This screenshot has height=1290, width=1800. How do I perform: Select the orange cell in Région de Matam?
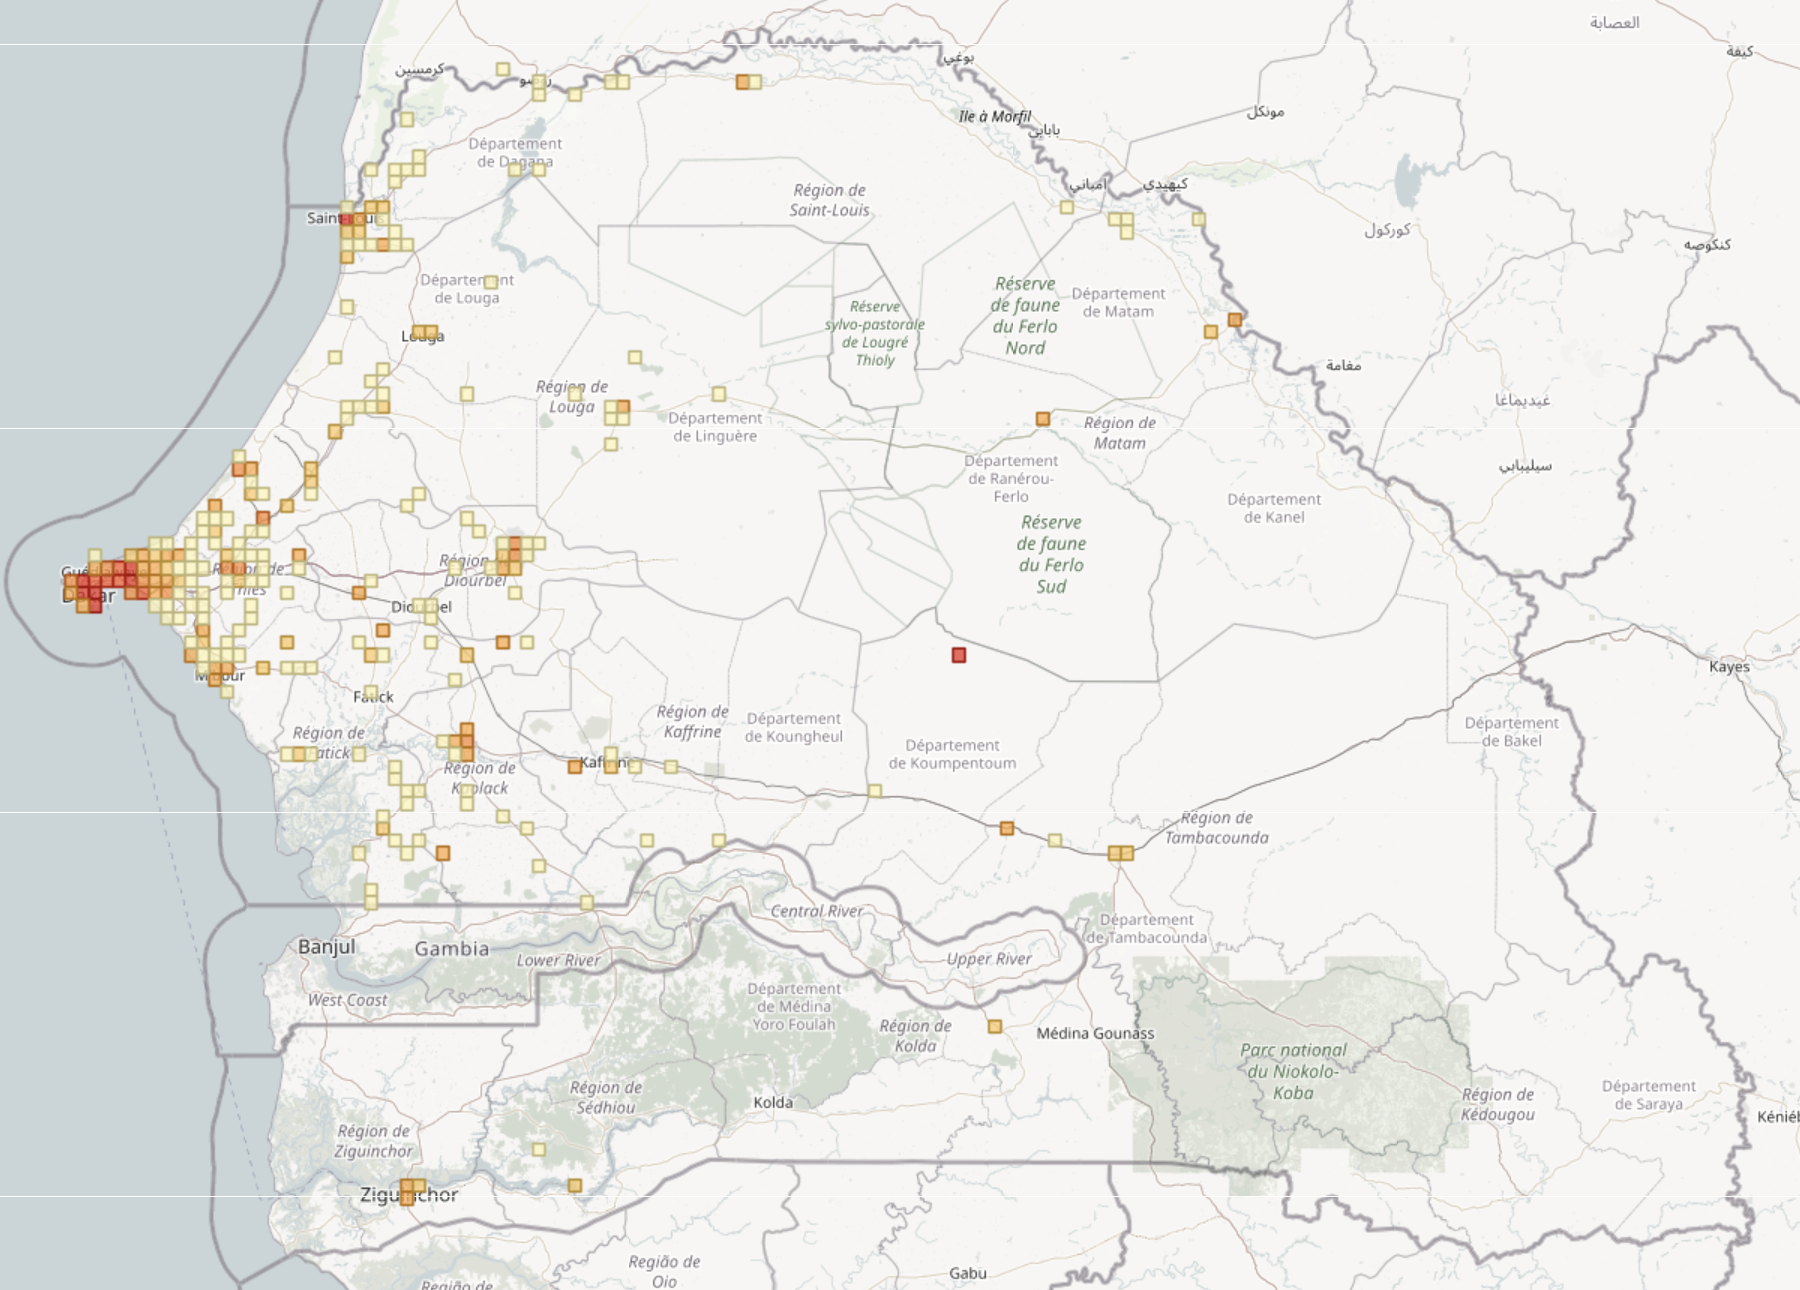pos(1040,417)
